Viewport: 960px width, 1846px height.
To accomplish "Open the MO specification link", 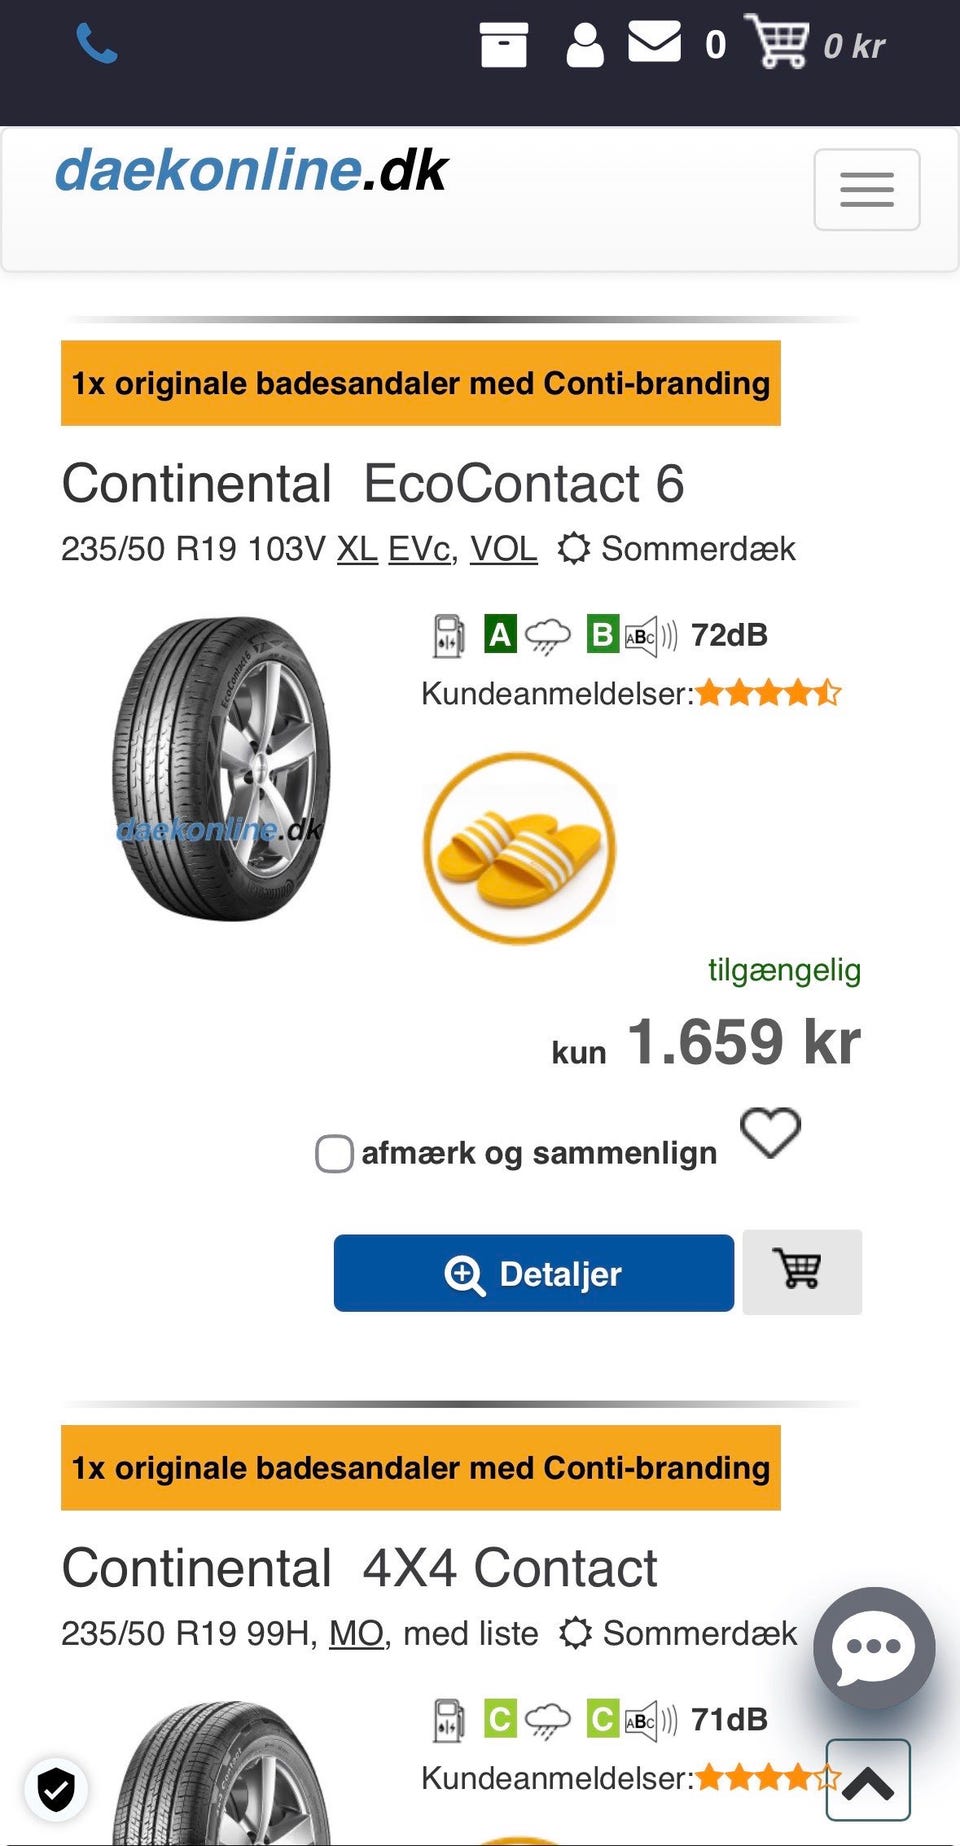I will (356, 1634).
